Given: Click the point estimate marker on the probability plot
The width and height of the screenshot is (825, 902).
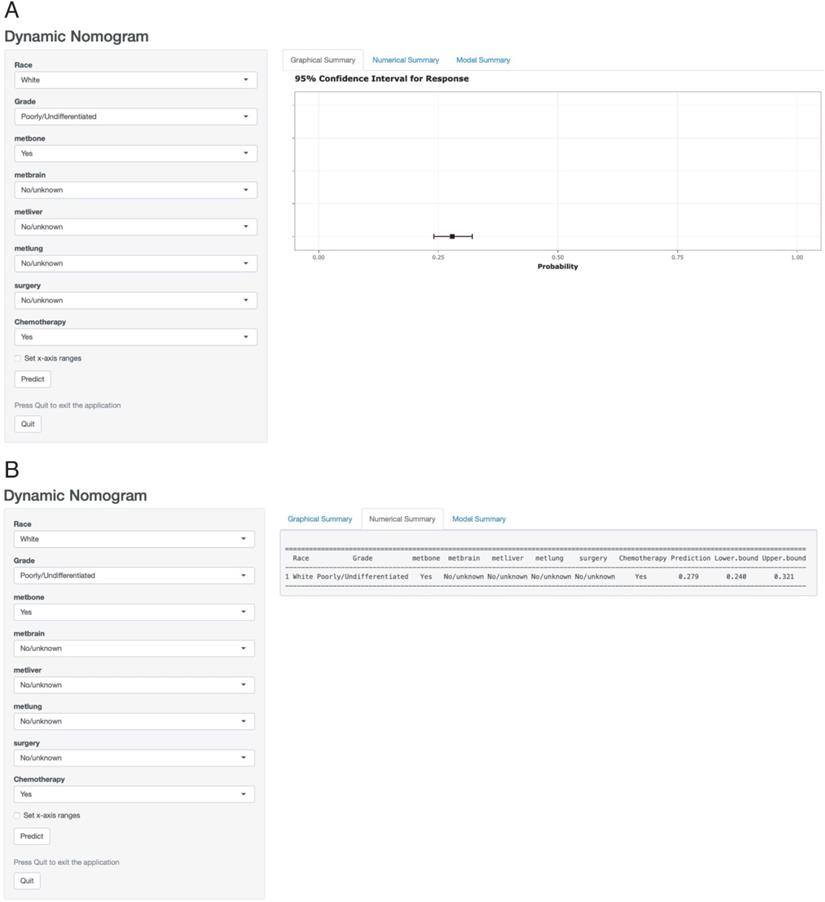Looking at the screenshot, I should (452, 236).
